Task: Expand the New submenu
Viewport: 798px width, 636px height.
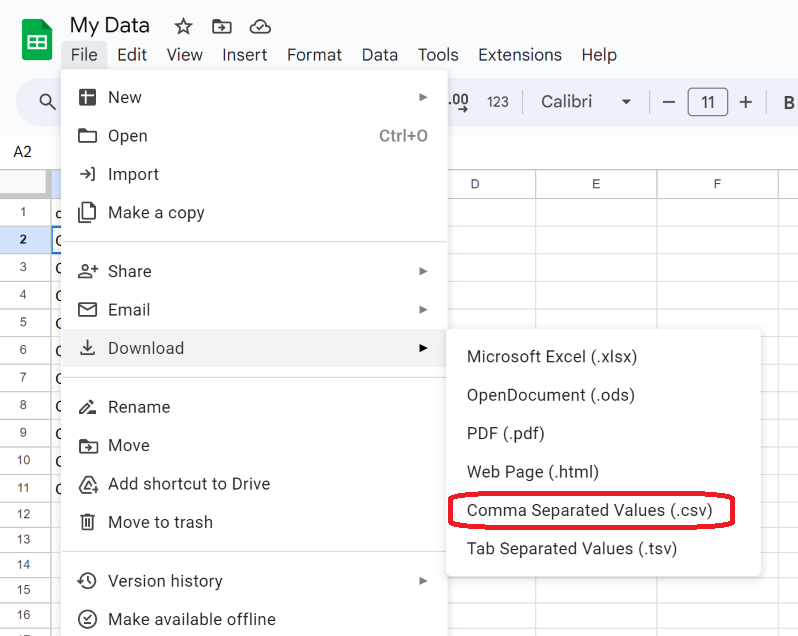Action: (x=254, y=97)
